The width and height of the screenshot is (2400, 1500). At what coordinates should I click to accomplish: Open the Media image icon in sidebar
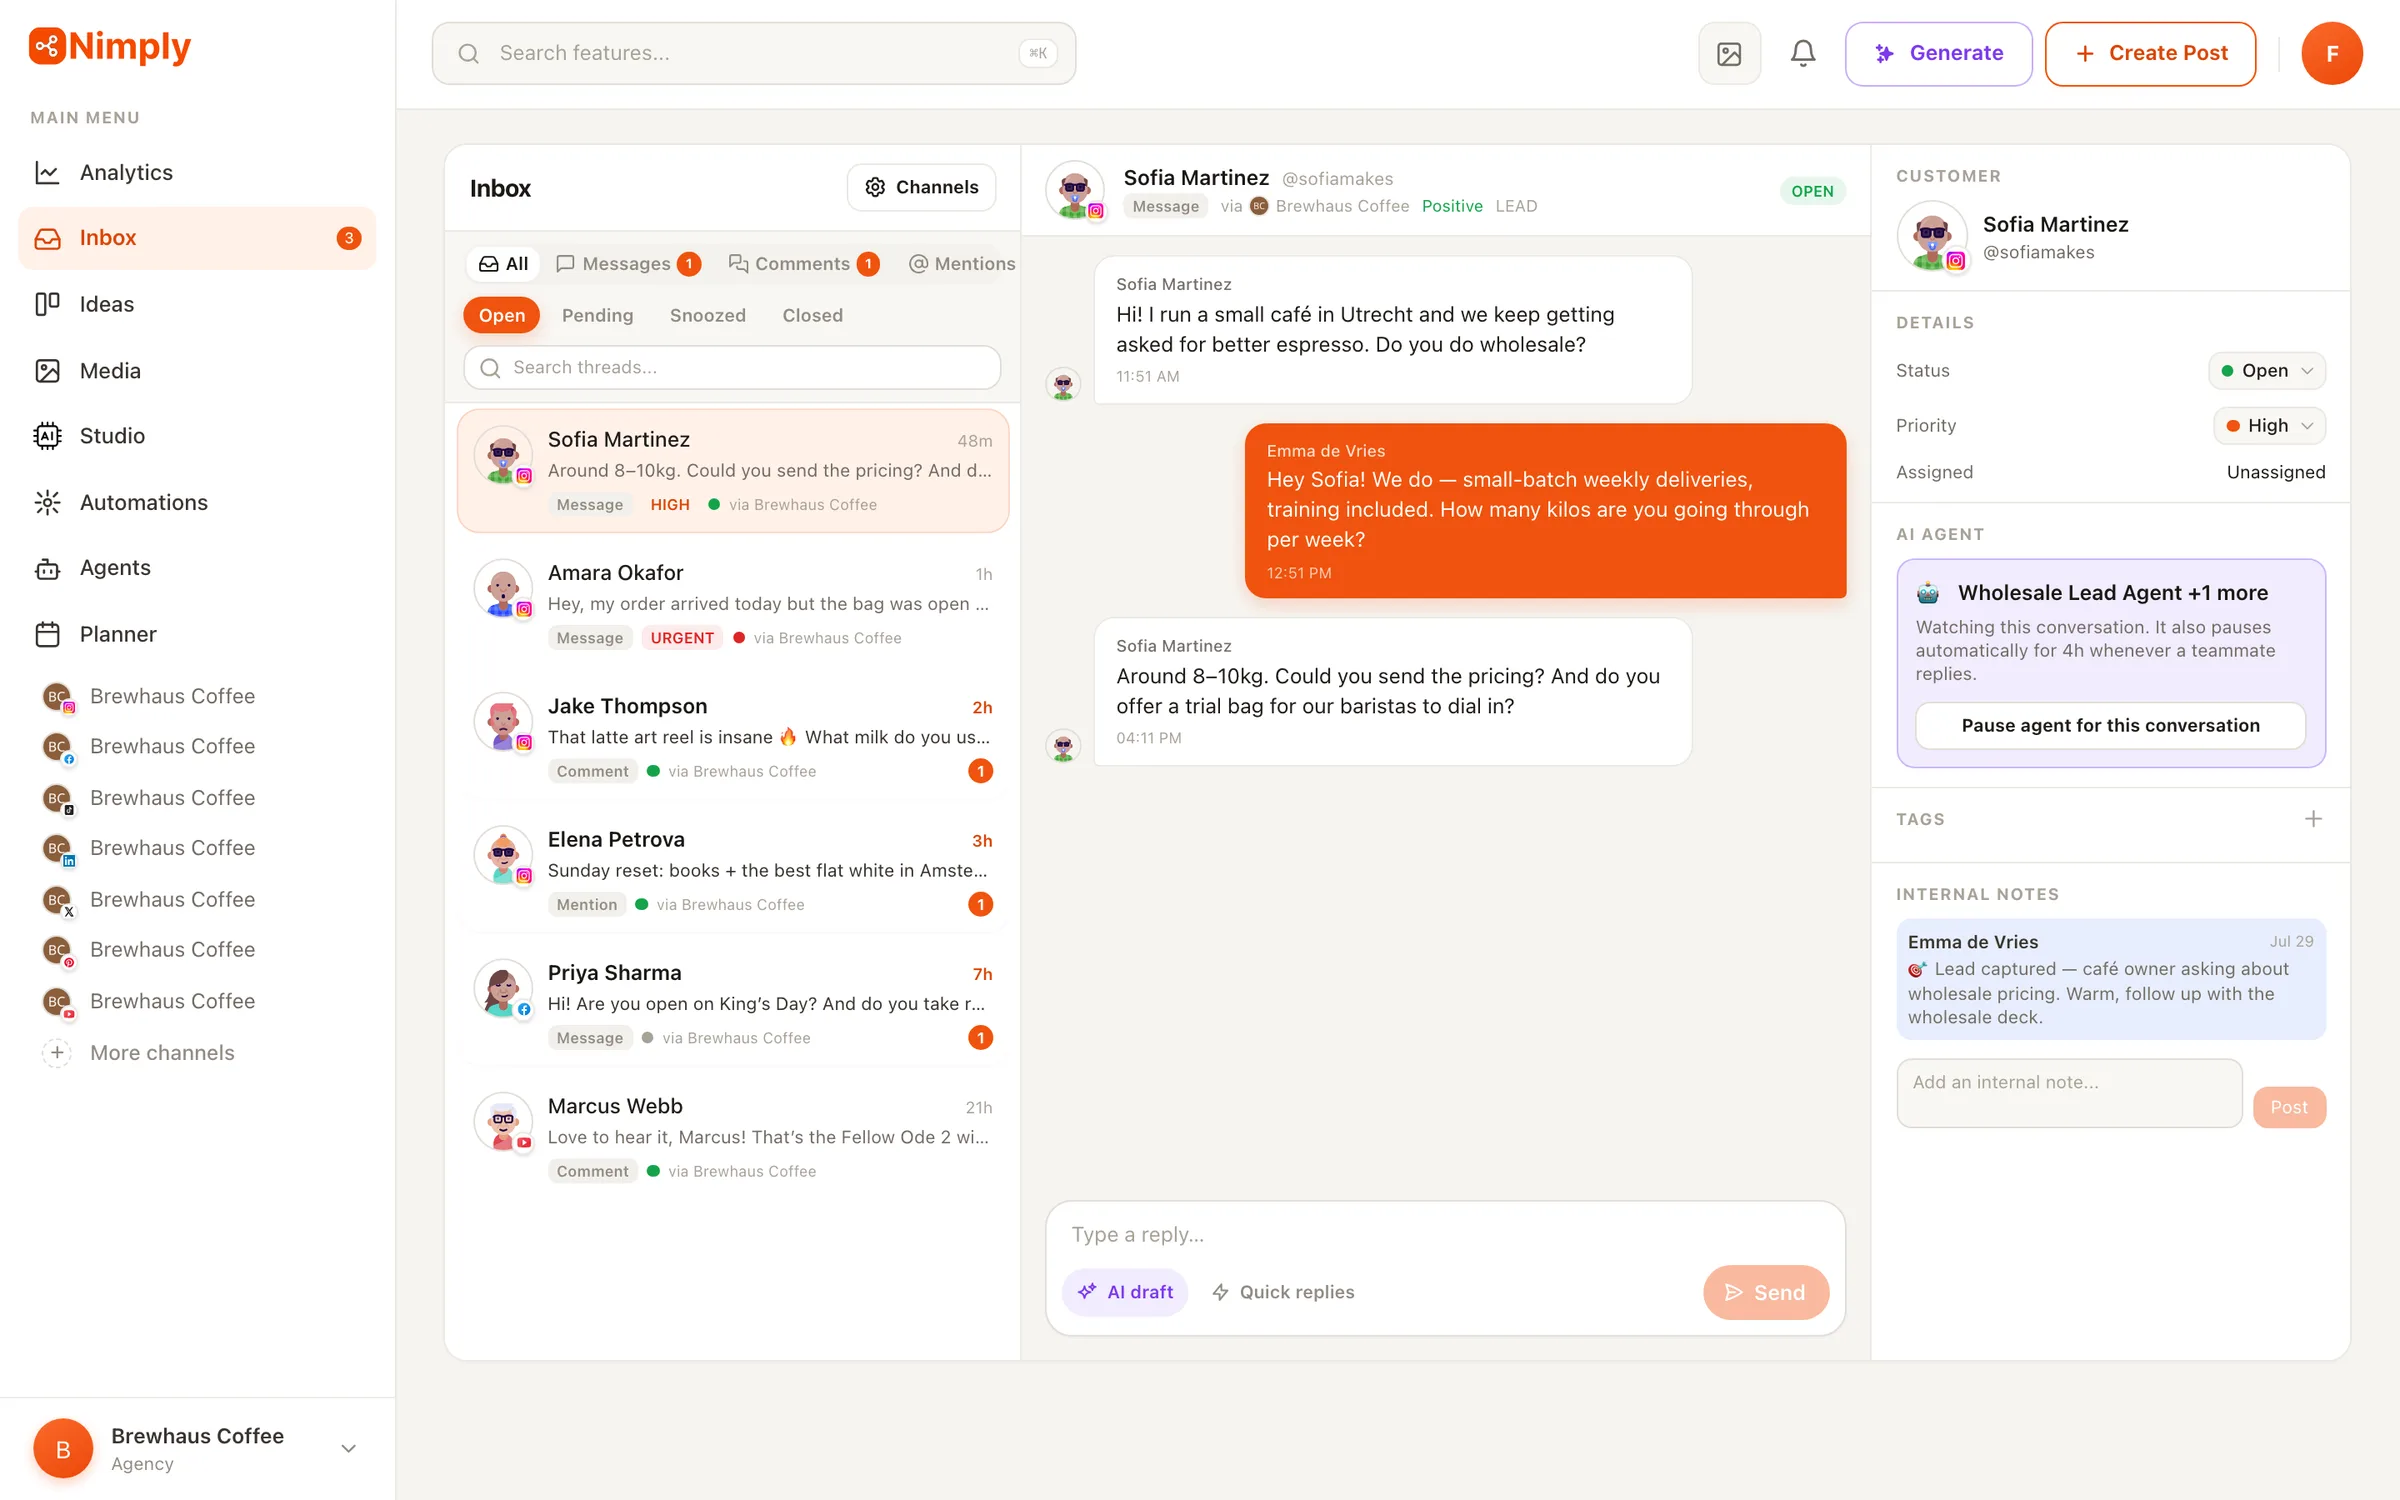pyautogui.click(x=47, y=371)
